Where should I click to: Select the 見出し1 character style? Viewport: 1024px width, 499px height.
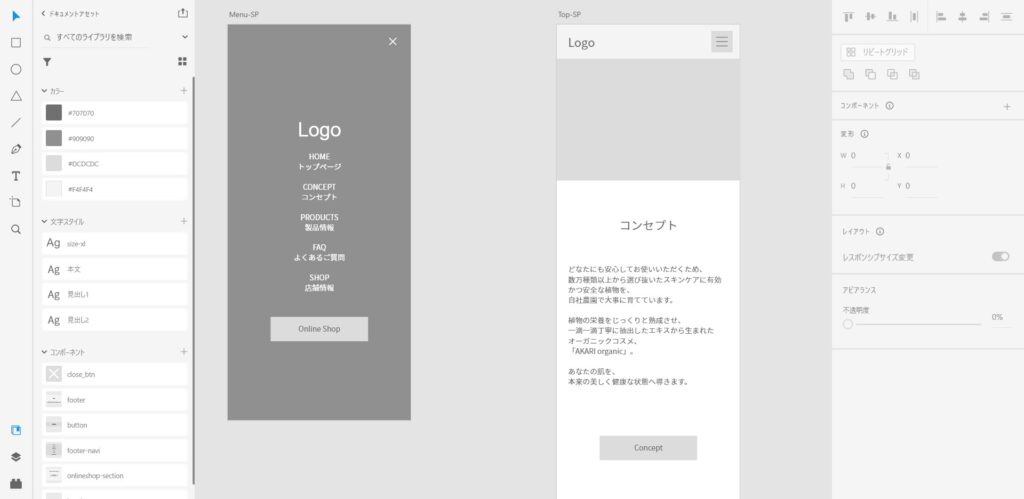click(x=114, y=295)
